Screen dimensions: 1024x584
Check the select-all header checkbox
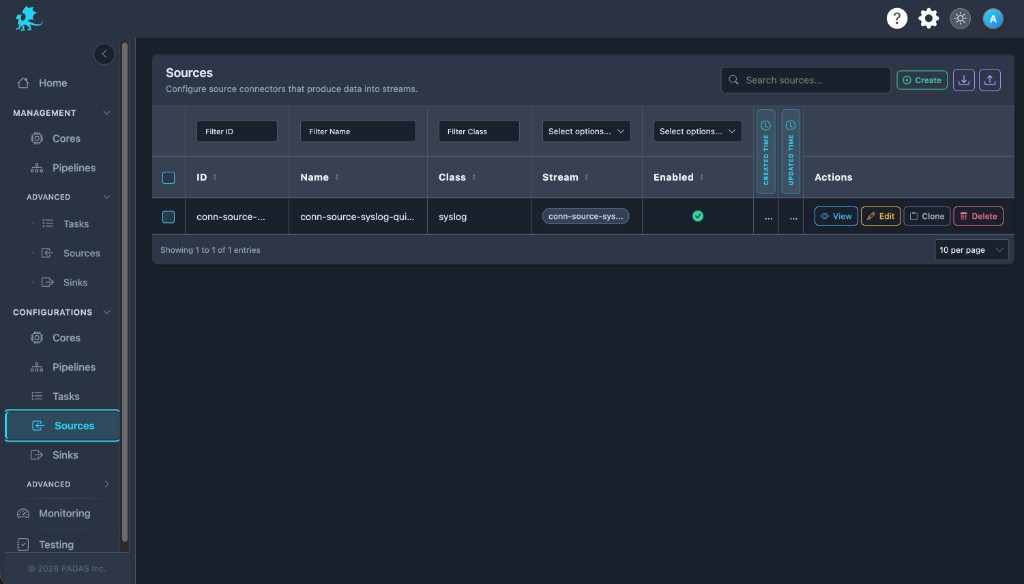(168, 178)
